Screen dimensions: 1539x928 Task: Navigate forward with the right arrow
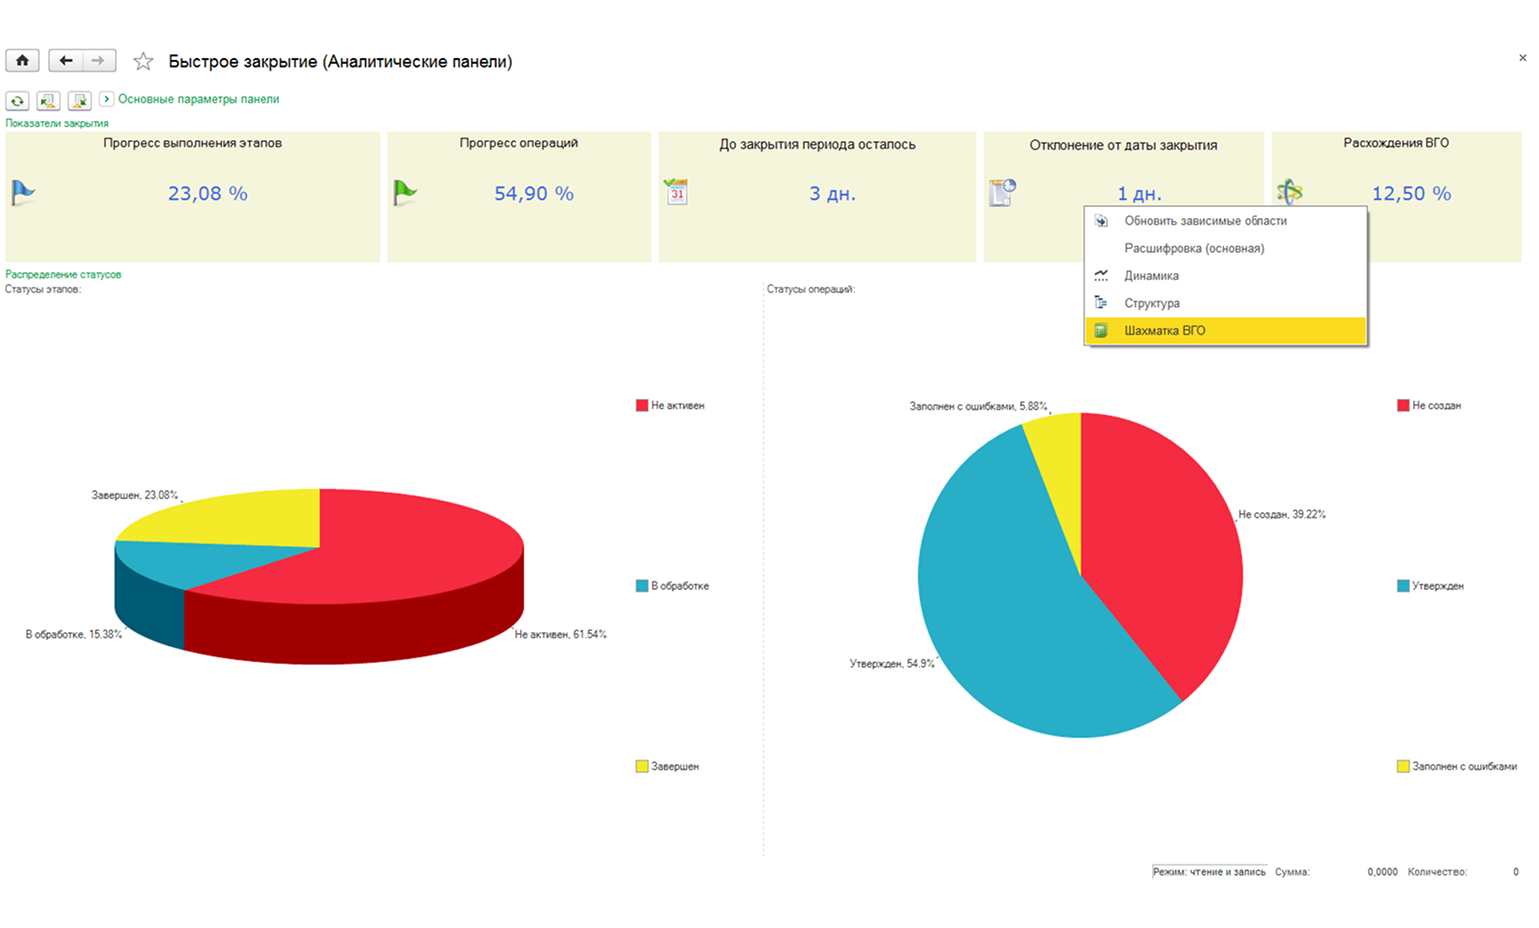point(99,61)
